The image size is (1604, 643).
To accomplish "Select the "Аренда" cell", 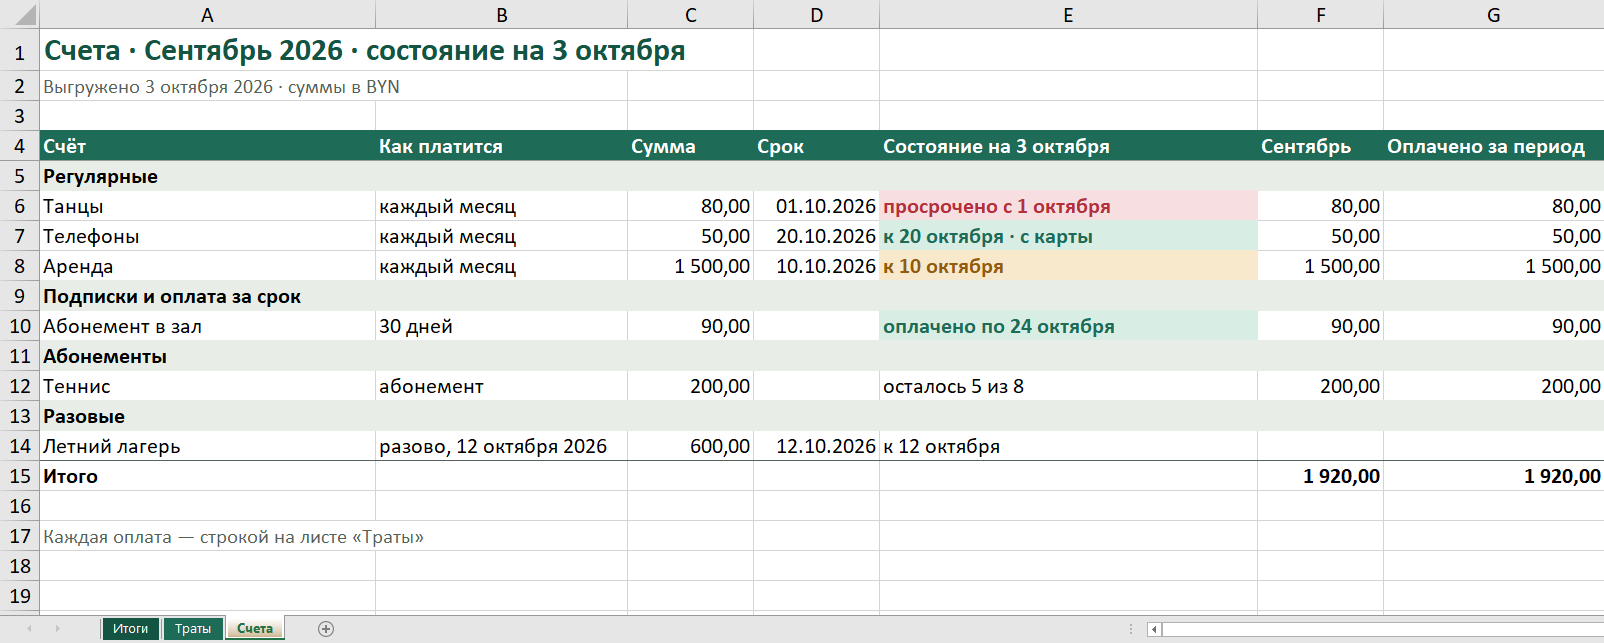I will point(207,266).
